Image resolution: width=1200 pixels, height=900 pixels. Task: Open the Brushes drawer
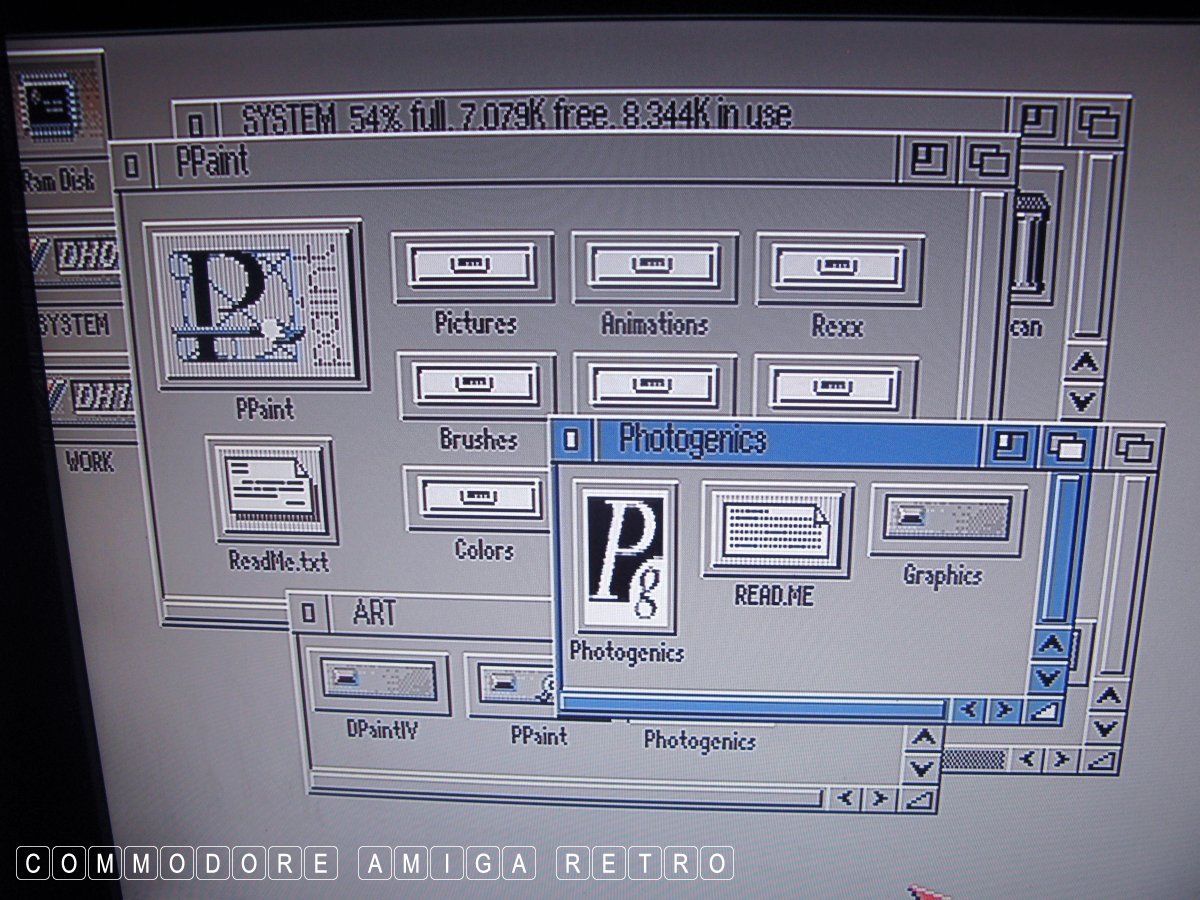tap(477, 386)
